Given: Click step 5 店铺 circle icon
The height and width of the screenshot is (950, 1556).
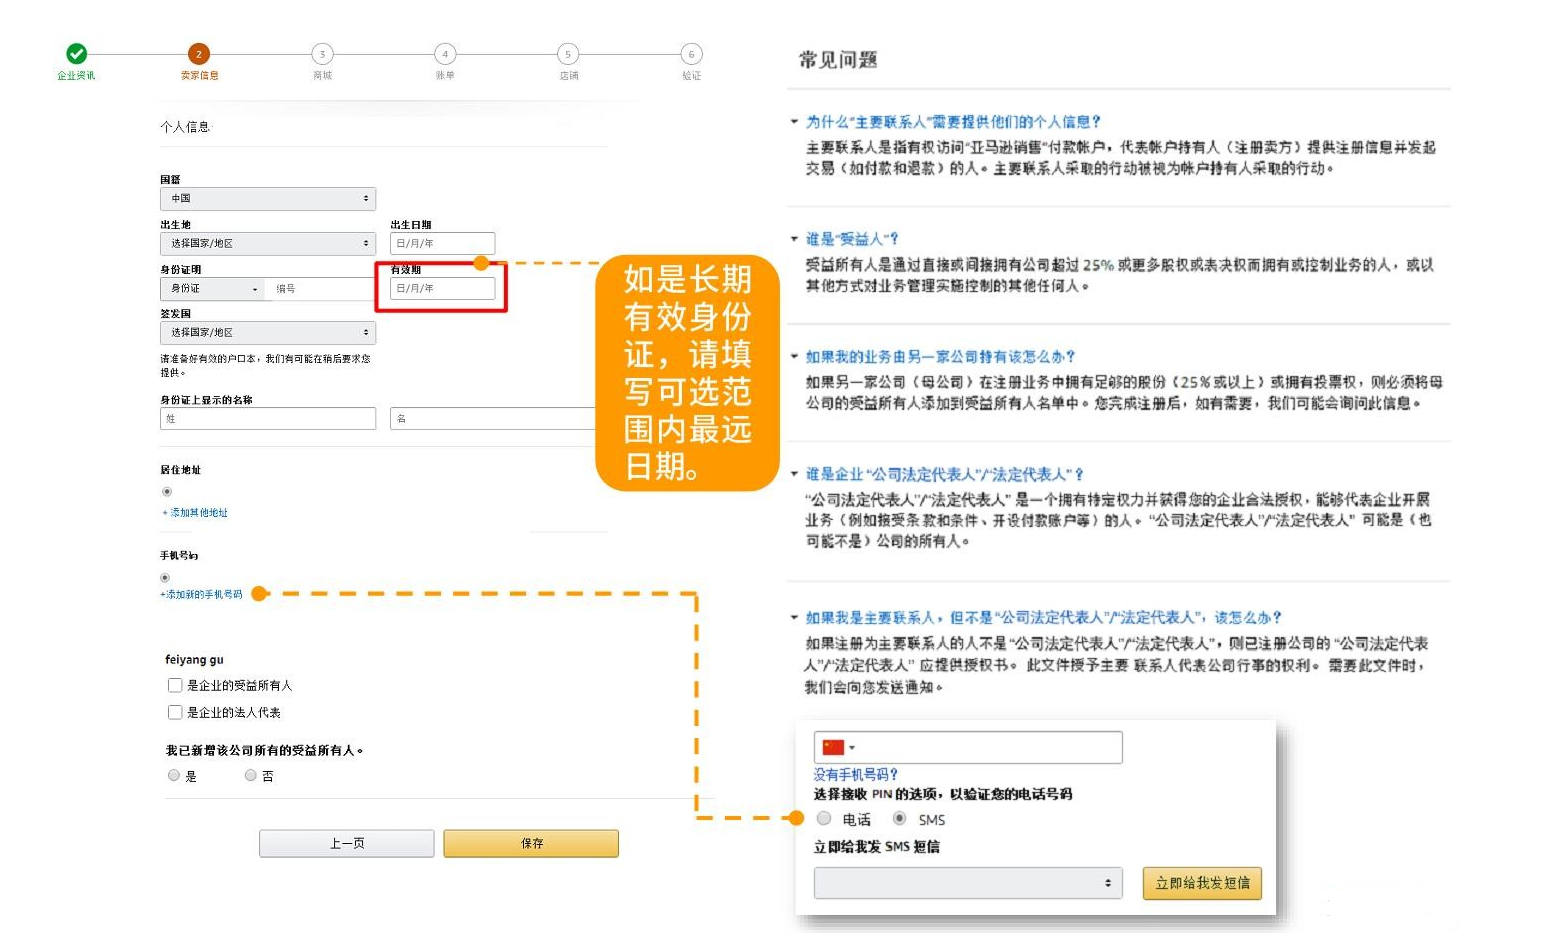Looking at the screenshot, I should 568,54.
